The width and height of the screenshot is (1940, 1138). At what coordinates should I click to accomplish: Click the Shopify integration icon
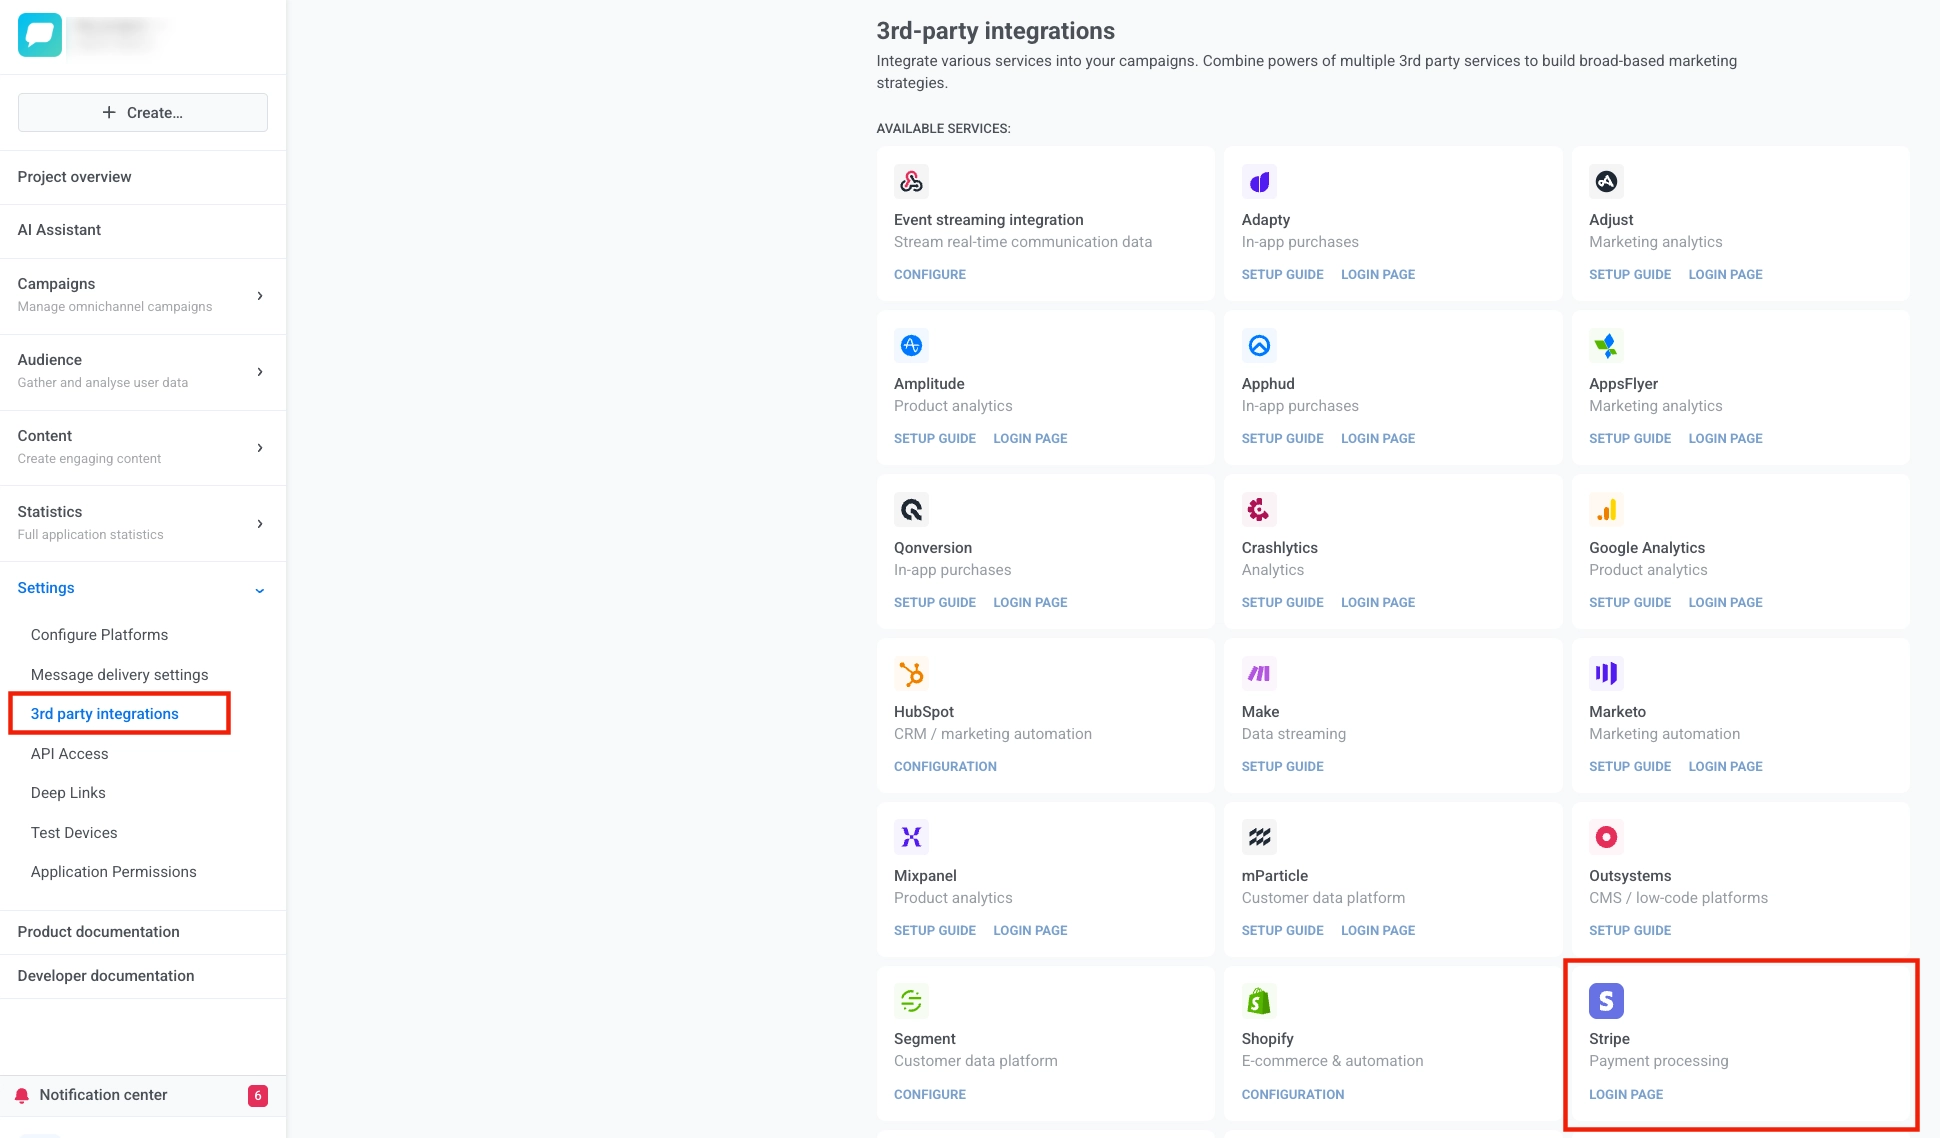[1259, 1000]
